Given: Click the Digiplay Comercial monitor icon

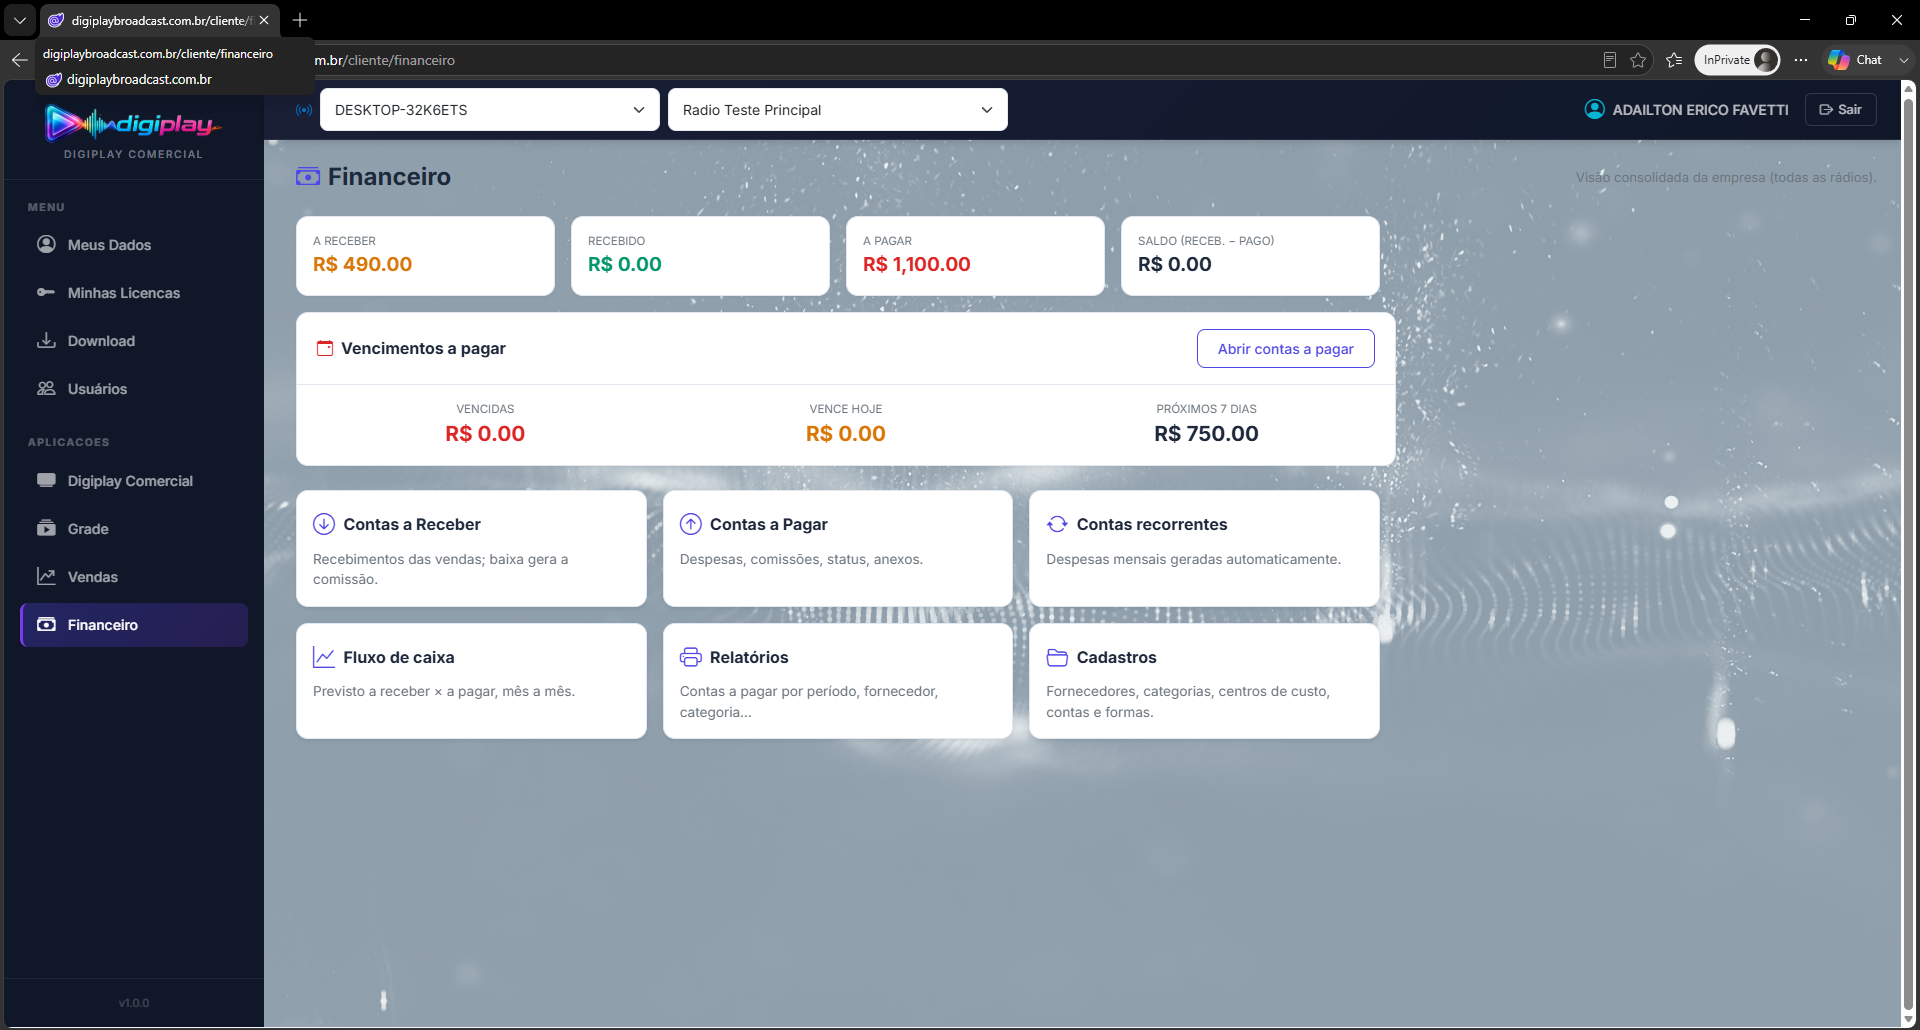Looking at the screenshot, I should tap(46, 480).
